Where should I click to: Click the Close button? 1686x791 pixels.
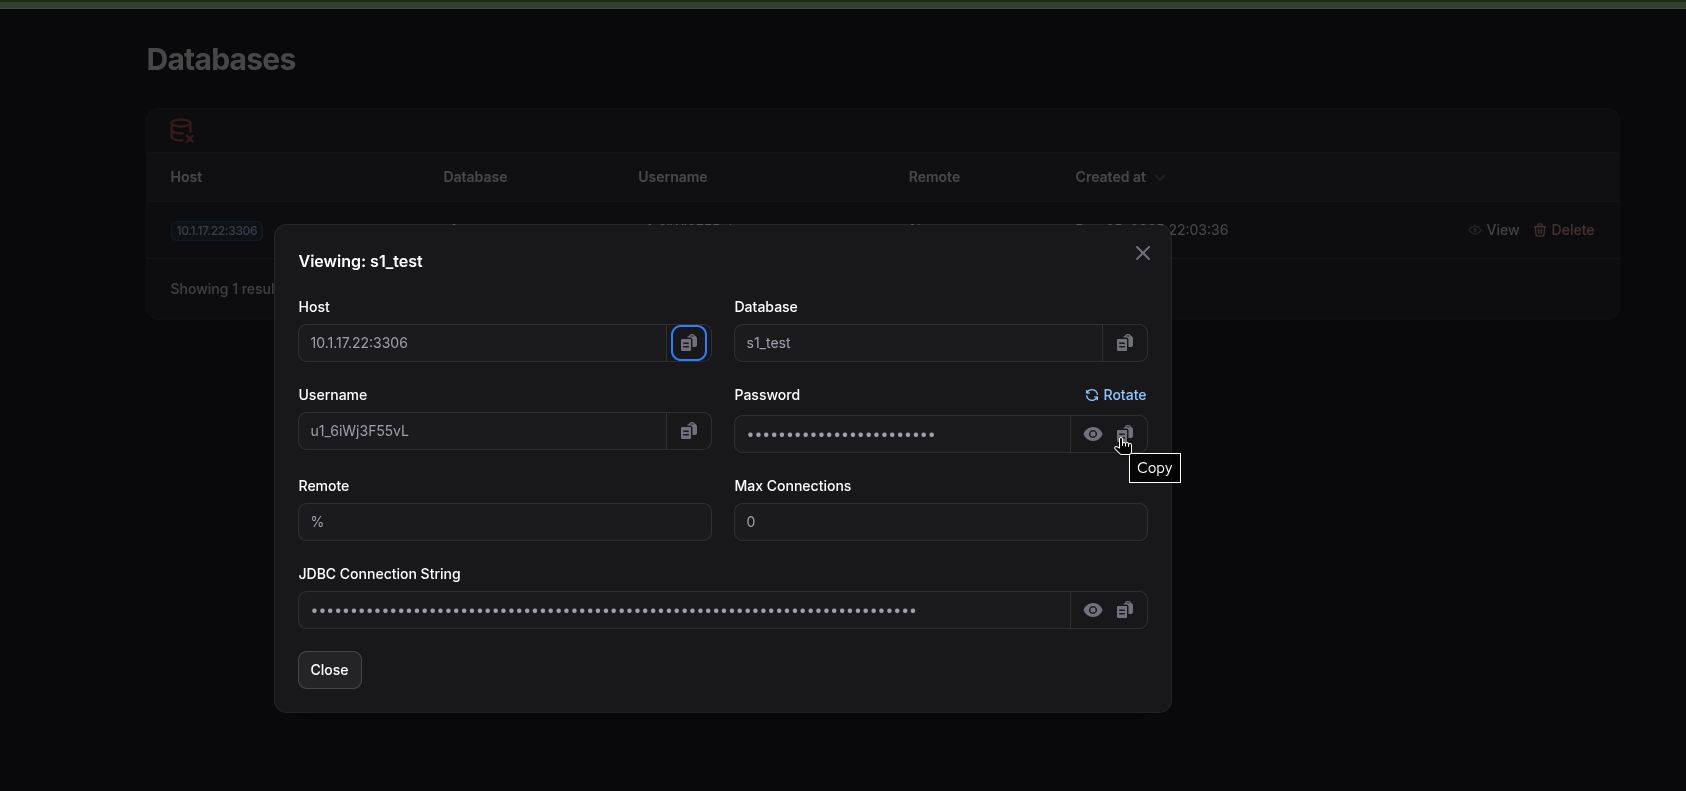tap(330, 670)
